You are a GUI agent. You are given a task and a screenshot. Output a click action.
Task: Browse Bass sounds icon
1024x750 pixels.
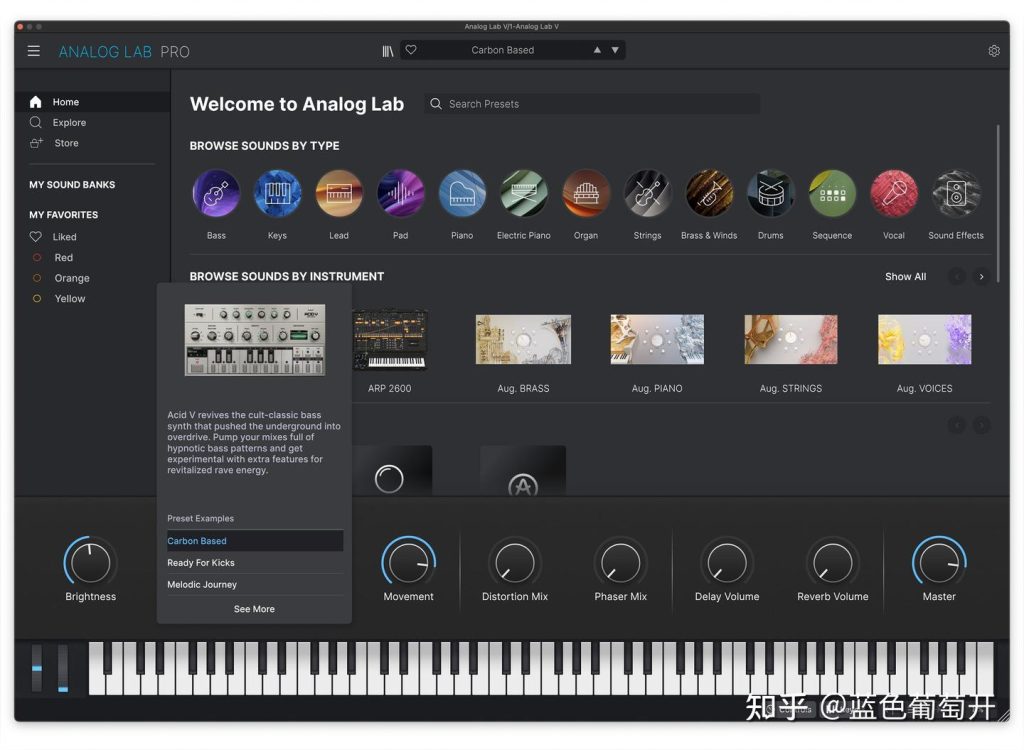point(216,193)
